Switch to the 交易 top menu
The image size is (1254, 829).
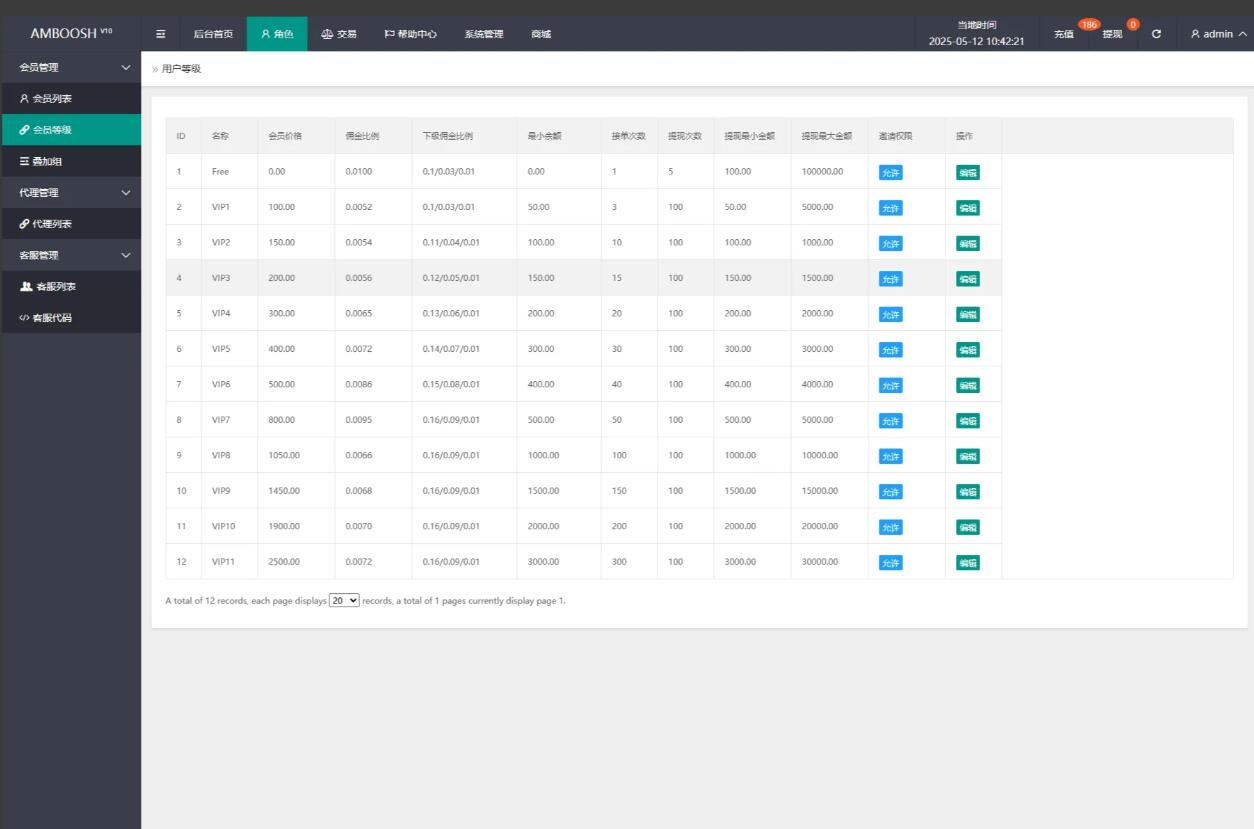point(338,34)
